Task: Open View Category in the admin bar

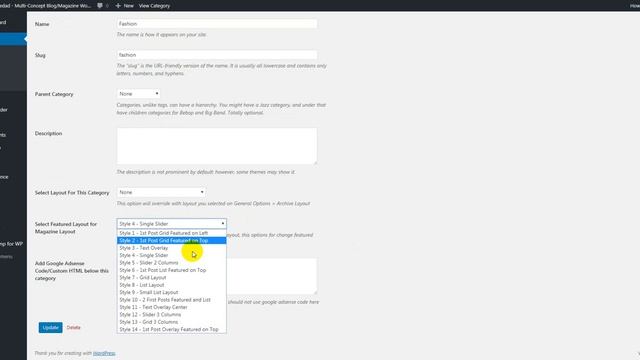Action: (154, 6)
